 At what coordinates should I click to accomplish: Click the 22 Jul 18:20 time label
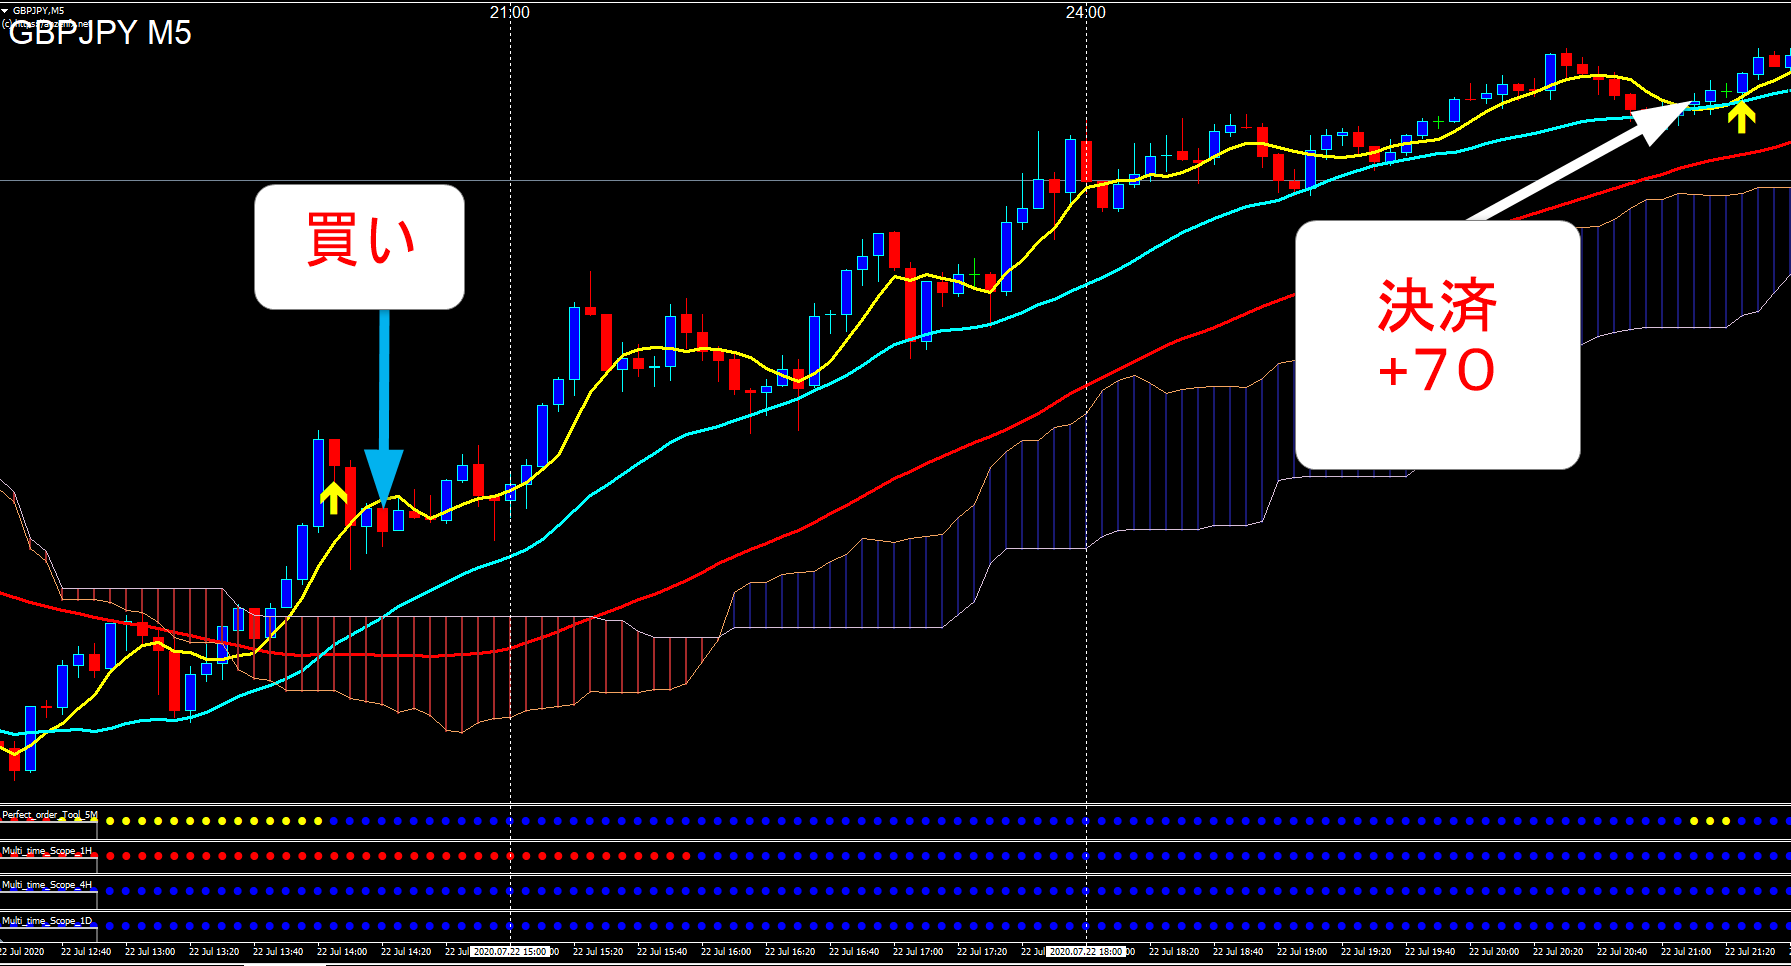coord(1174,952)
